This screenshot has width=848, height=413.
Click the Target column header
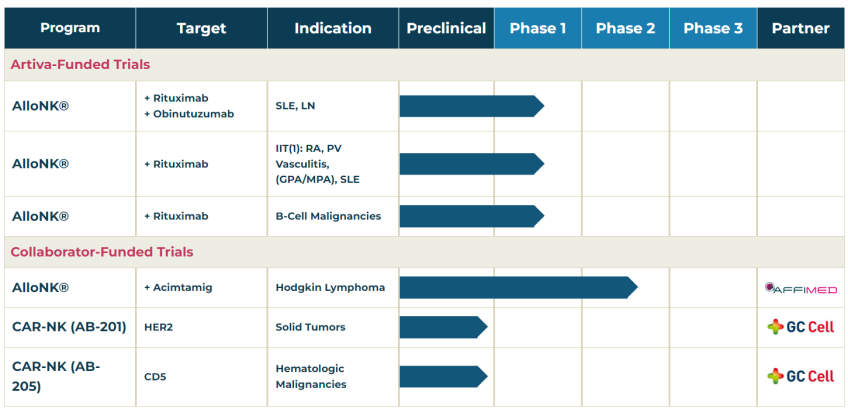[x=201, y=28]
